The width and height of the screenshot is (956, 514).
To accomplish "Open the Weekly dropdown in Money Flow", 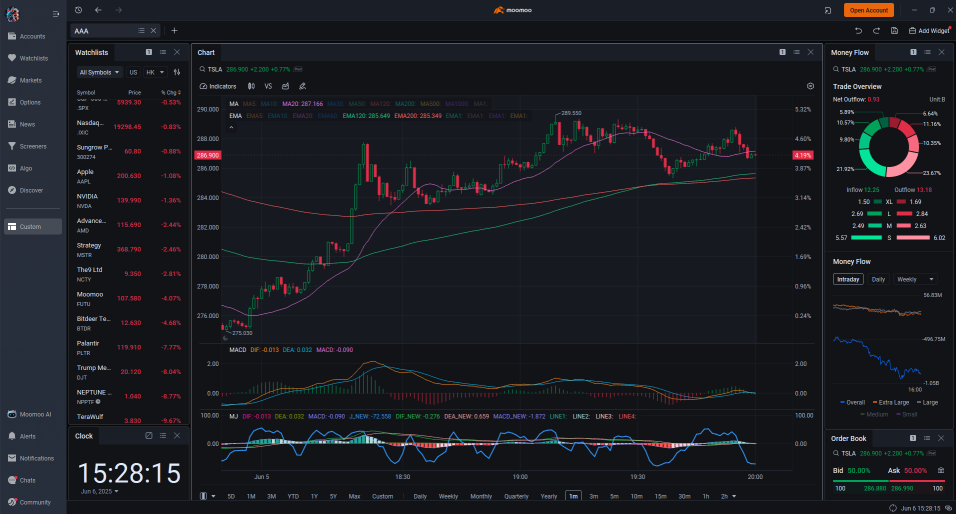I will point(915,279).
